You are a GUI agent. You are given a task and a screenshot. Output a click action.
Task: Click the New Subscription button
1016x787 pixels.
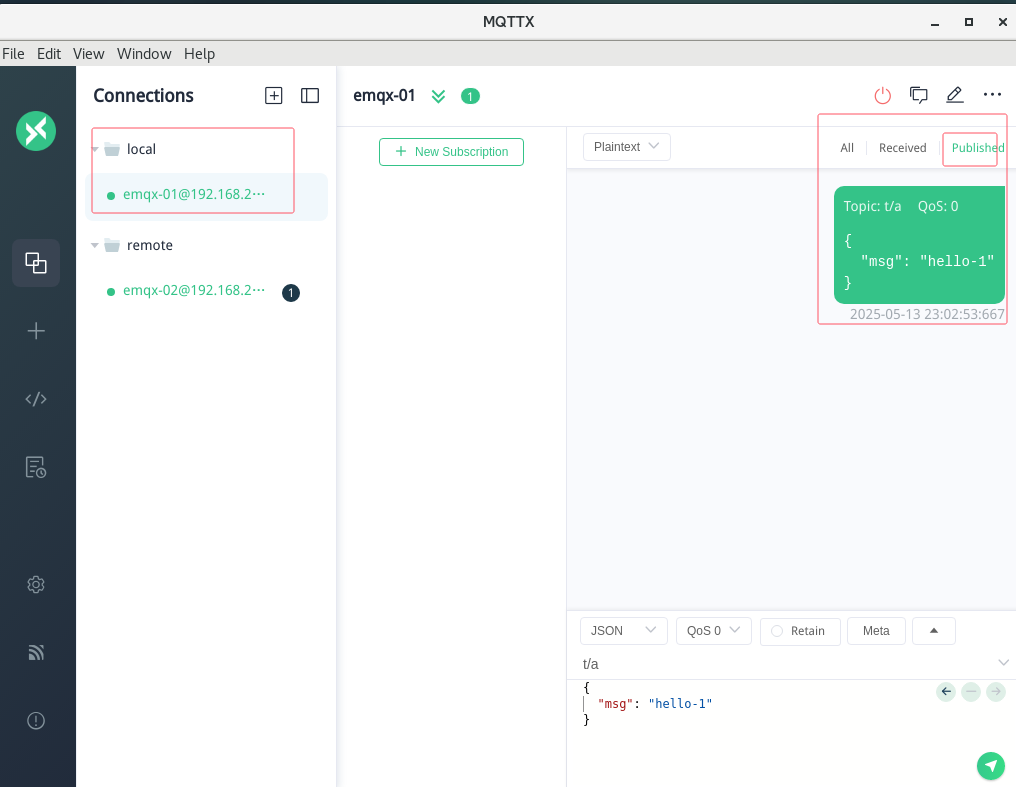click(451, 152)
